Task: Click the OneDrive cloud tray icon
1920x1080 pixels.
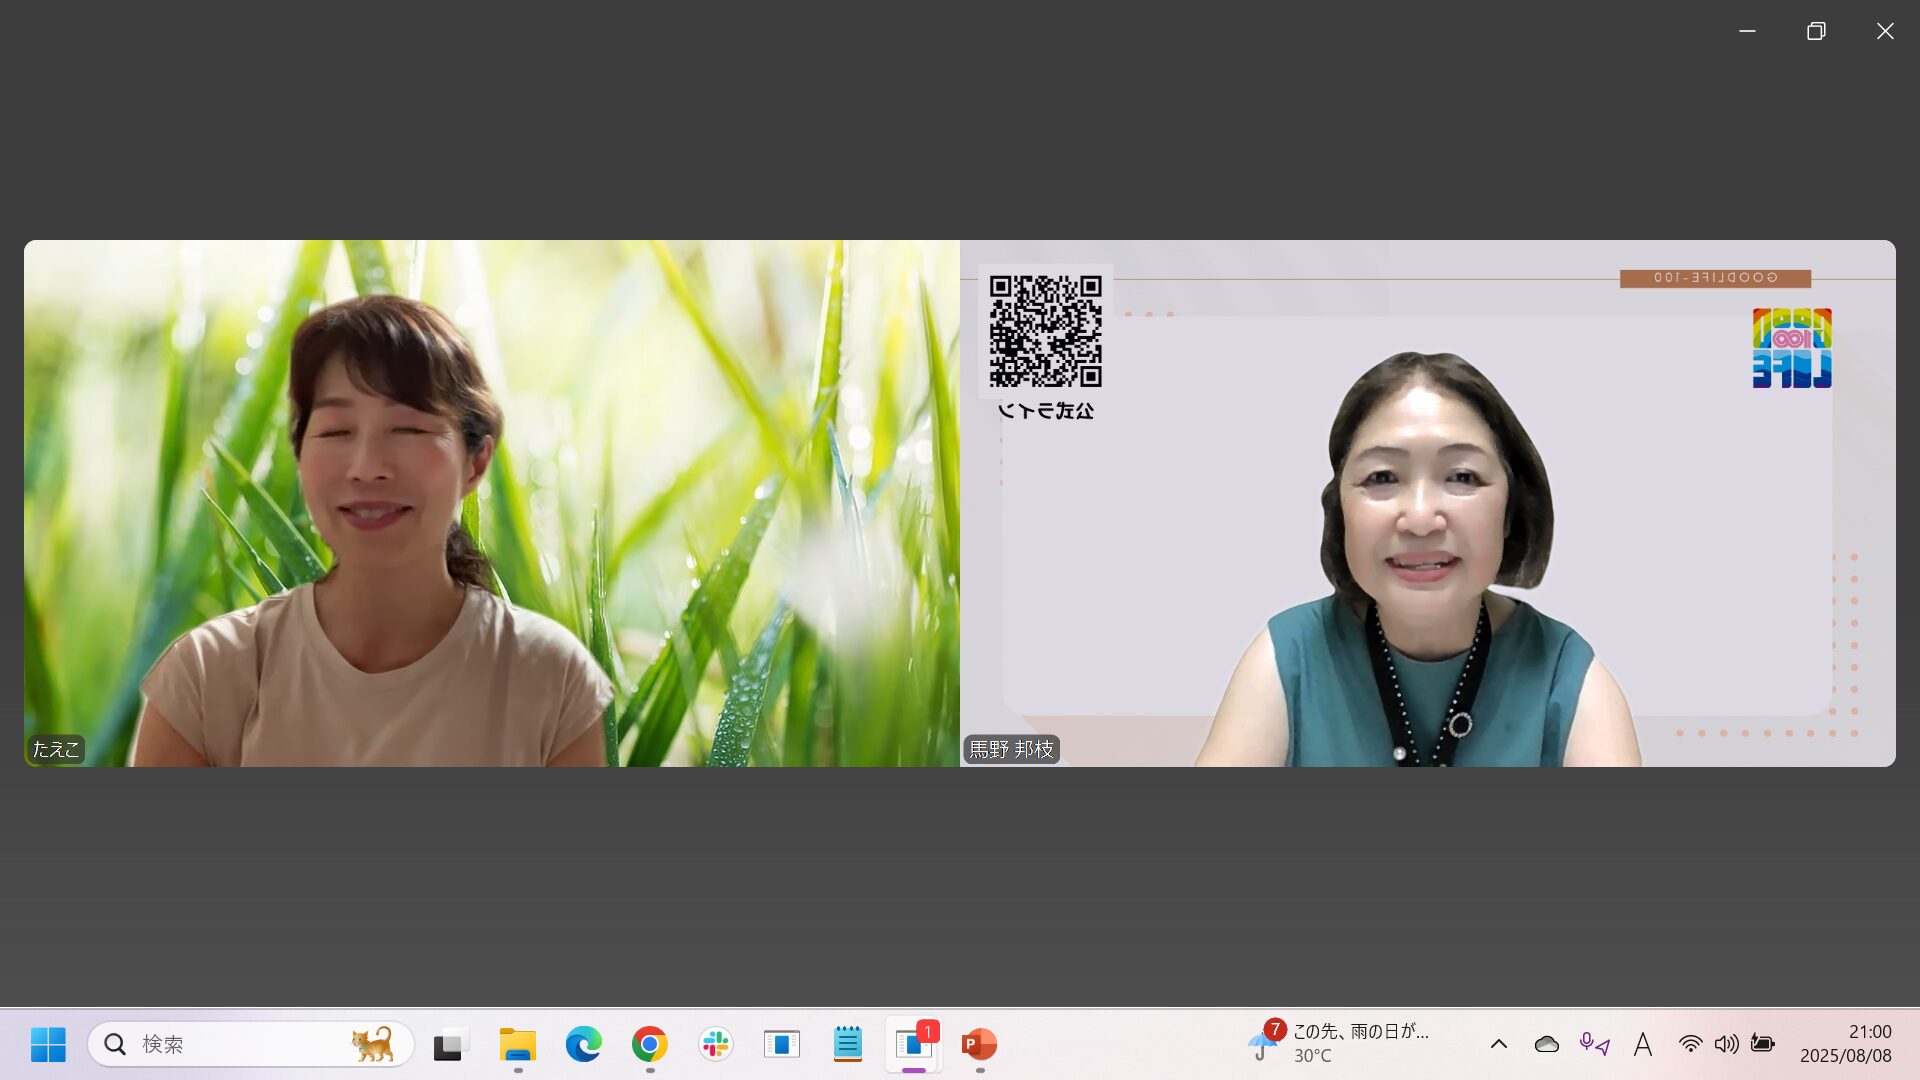Action: click(x=1546, y=1044)
